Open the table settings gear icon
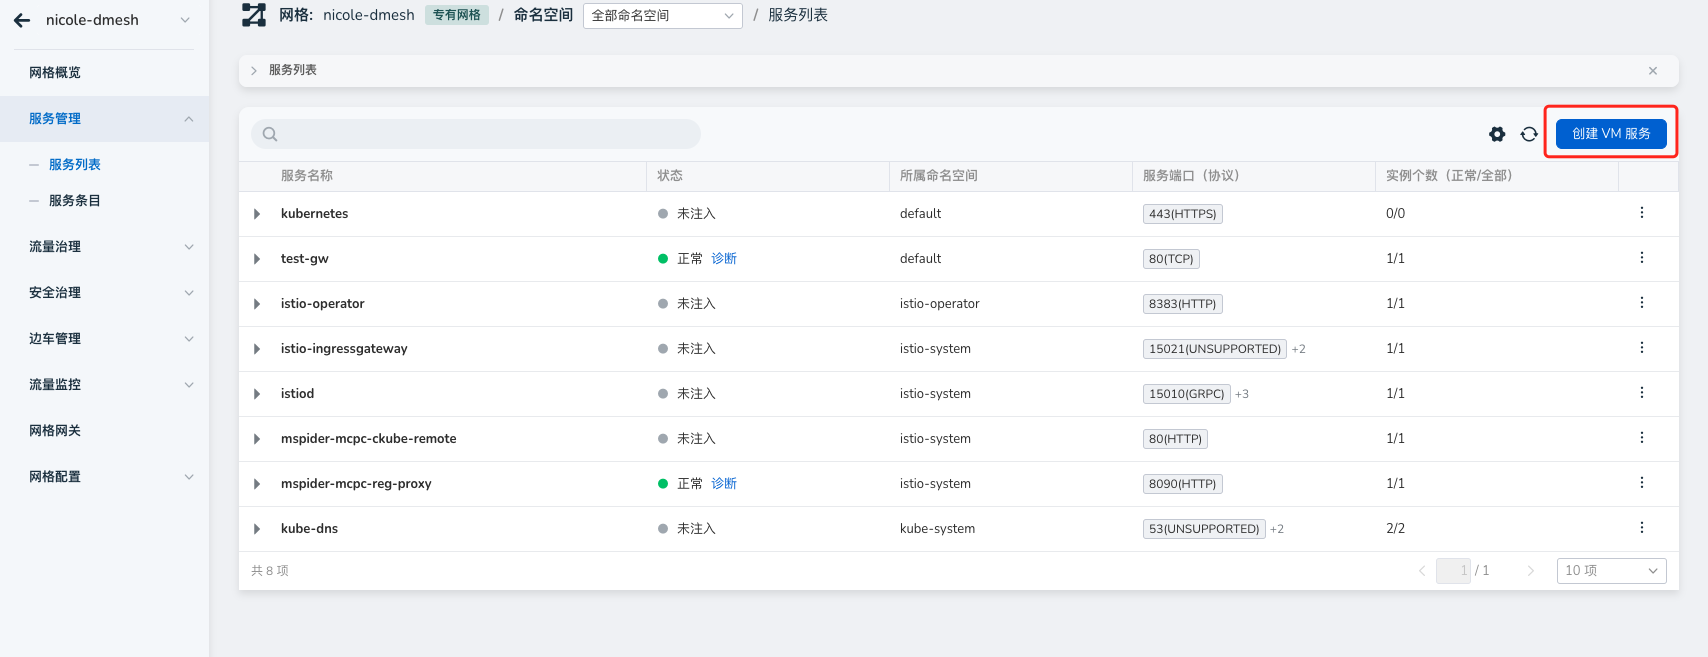Viewport: 1708px width, 657px height. pos(1497,134)
